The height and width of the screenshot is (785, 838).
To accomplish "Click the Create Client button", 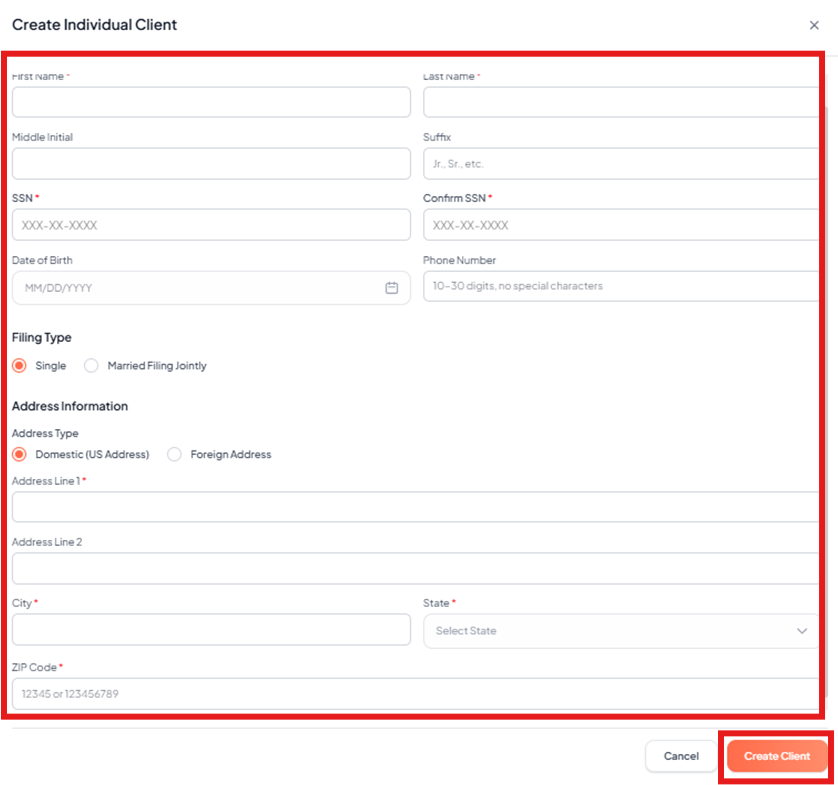I will tap(777, 756).
